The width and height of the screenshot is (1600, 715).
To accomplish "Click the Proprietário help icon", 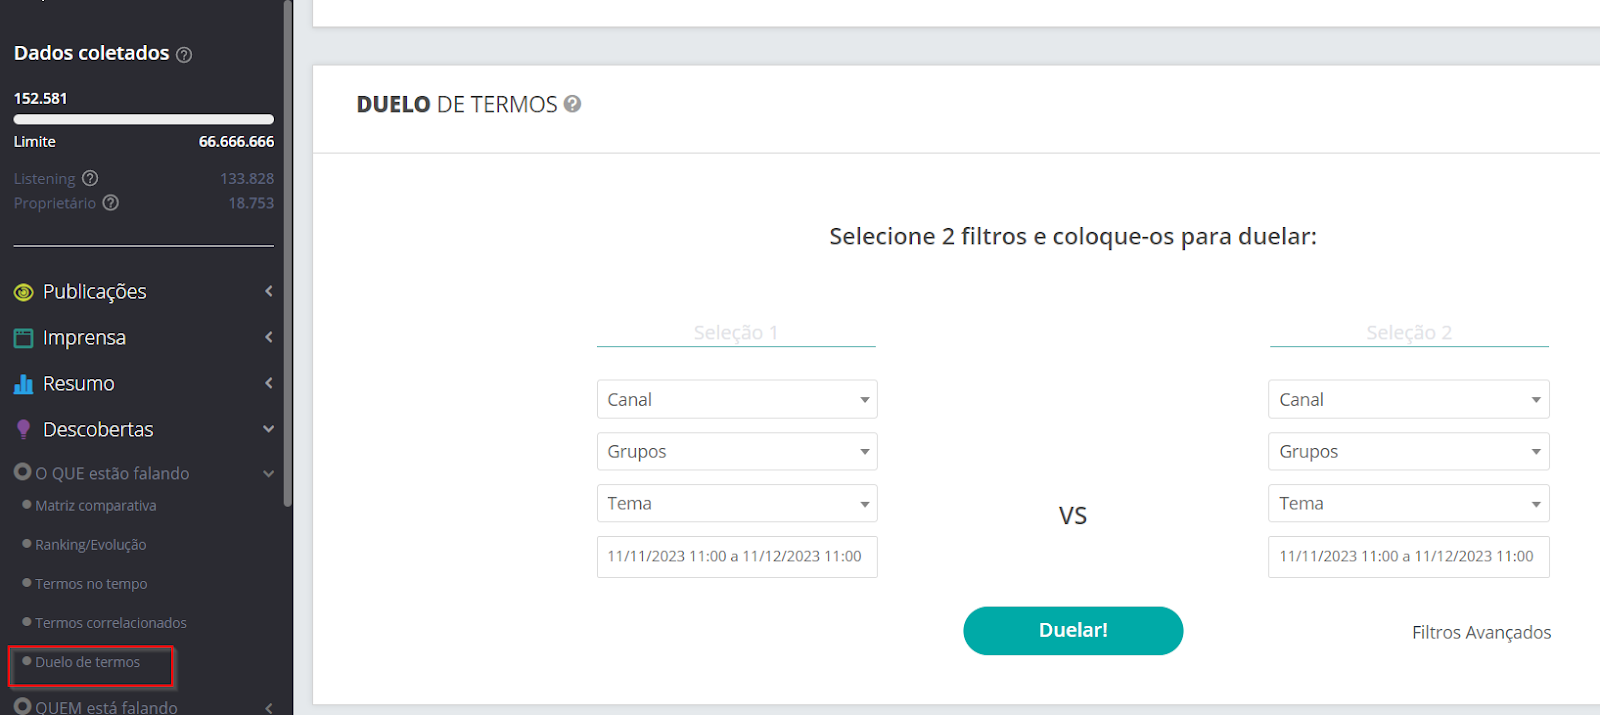I will 111,202.
